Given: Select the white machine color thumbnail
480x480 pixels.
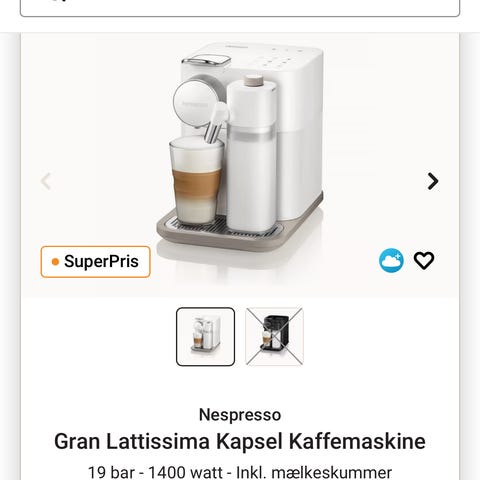Looking at the screenshot, I should (x=205, y=337).
